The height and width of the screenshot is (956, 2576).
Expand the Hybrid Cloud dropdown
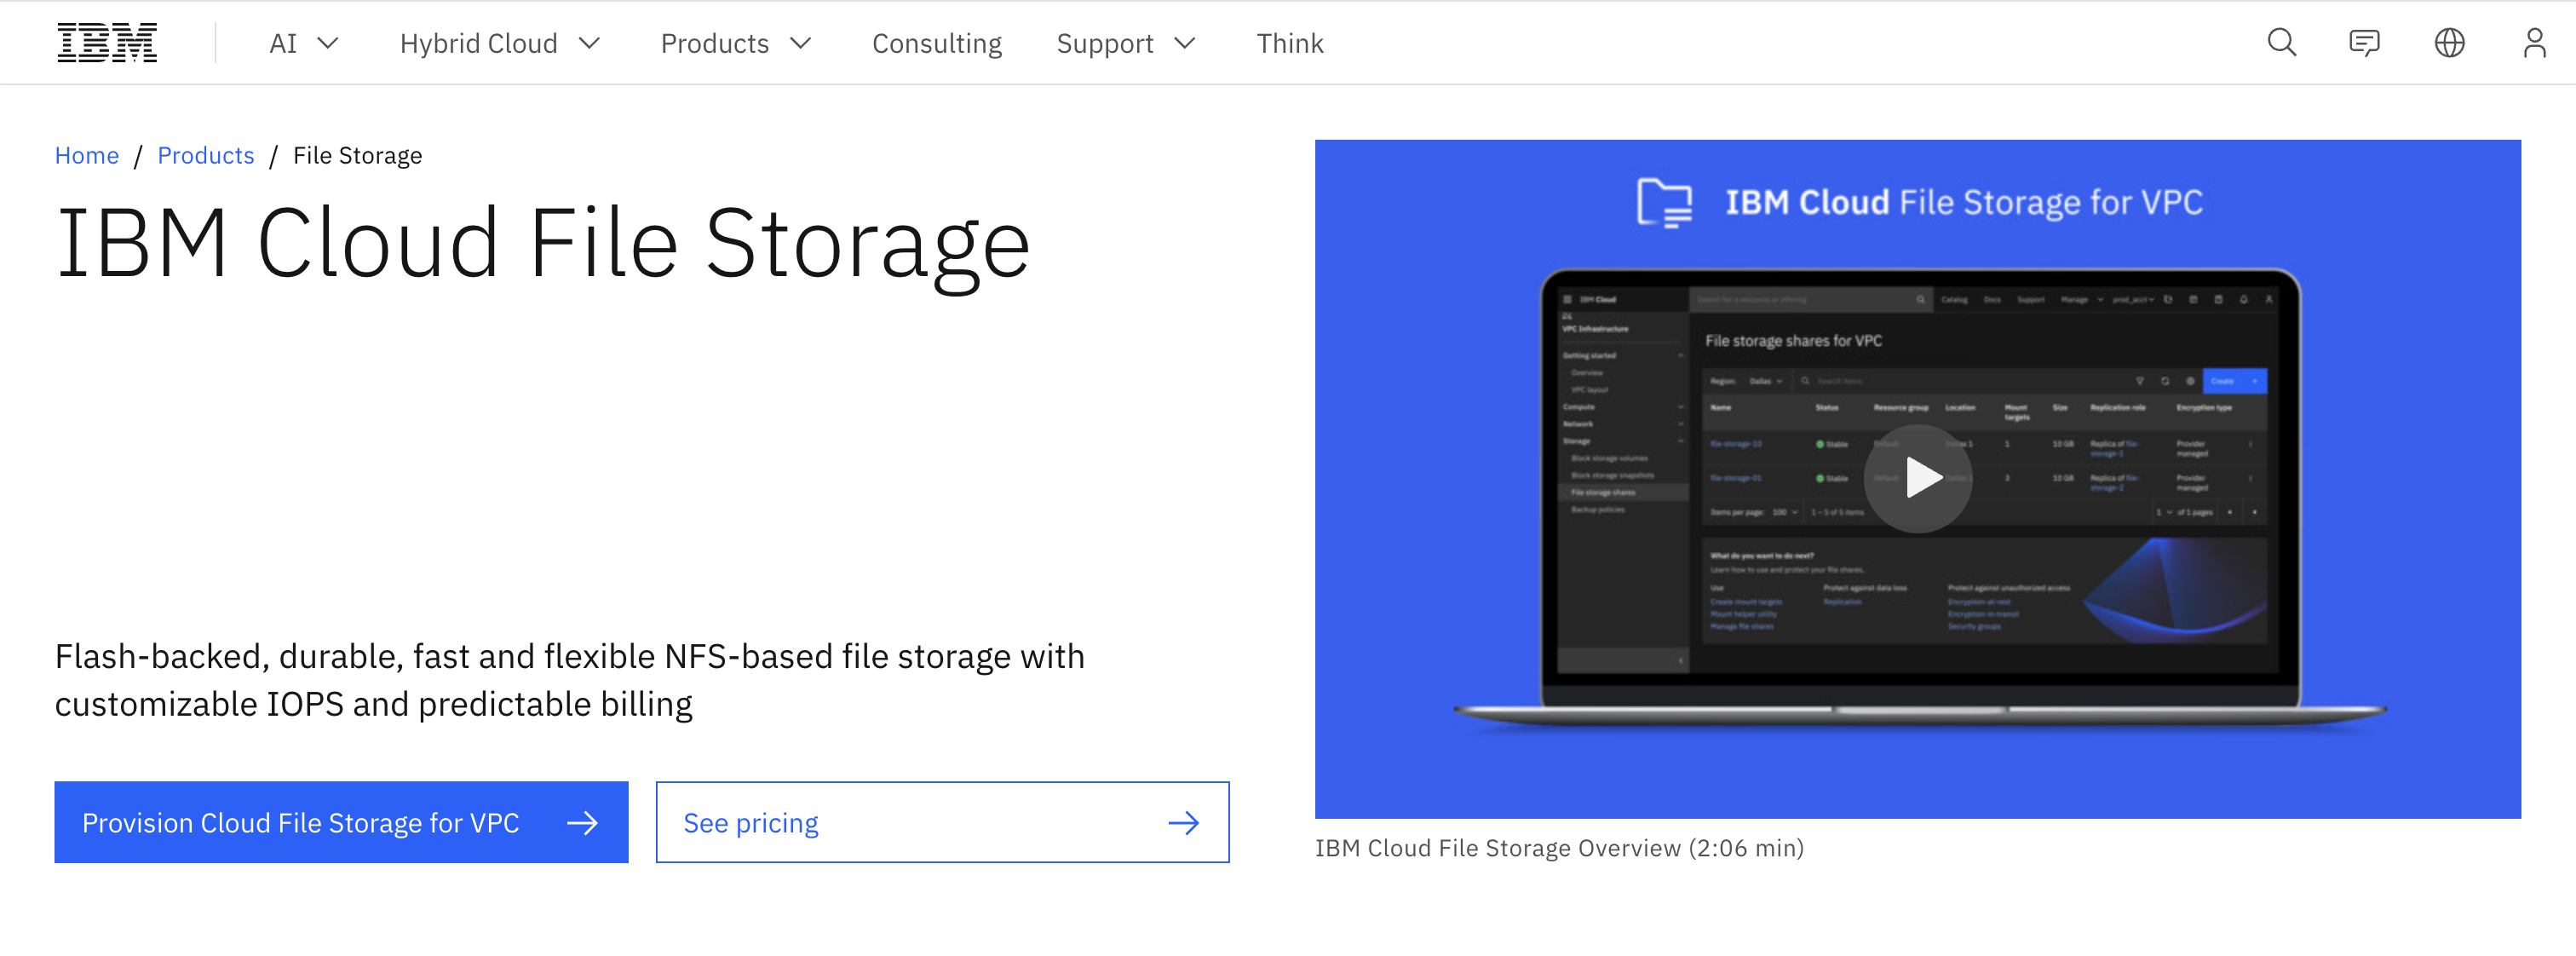click(x=500, y=43)
